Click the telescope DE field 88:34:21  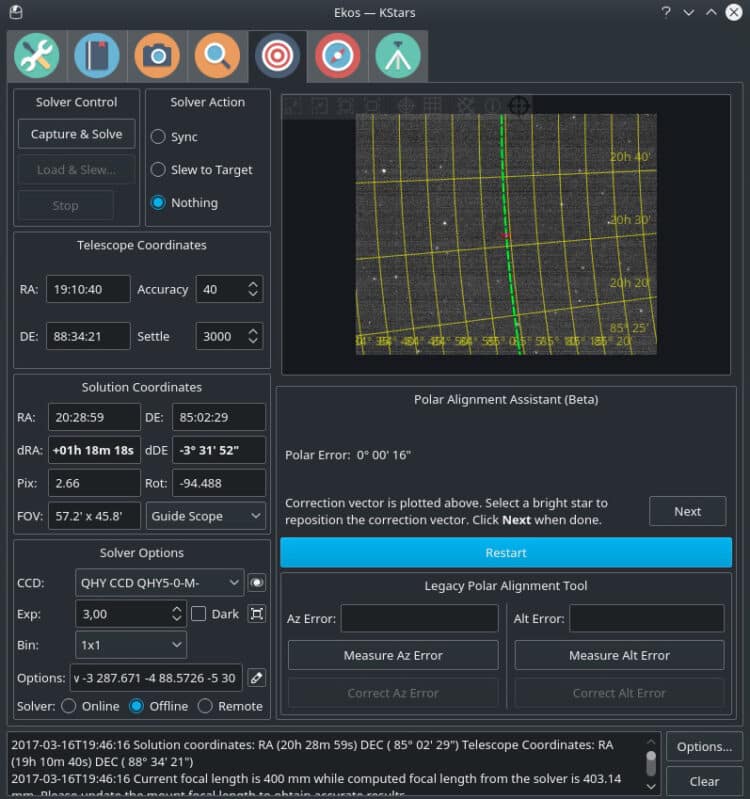[x=88, y=336]
